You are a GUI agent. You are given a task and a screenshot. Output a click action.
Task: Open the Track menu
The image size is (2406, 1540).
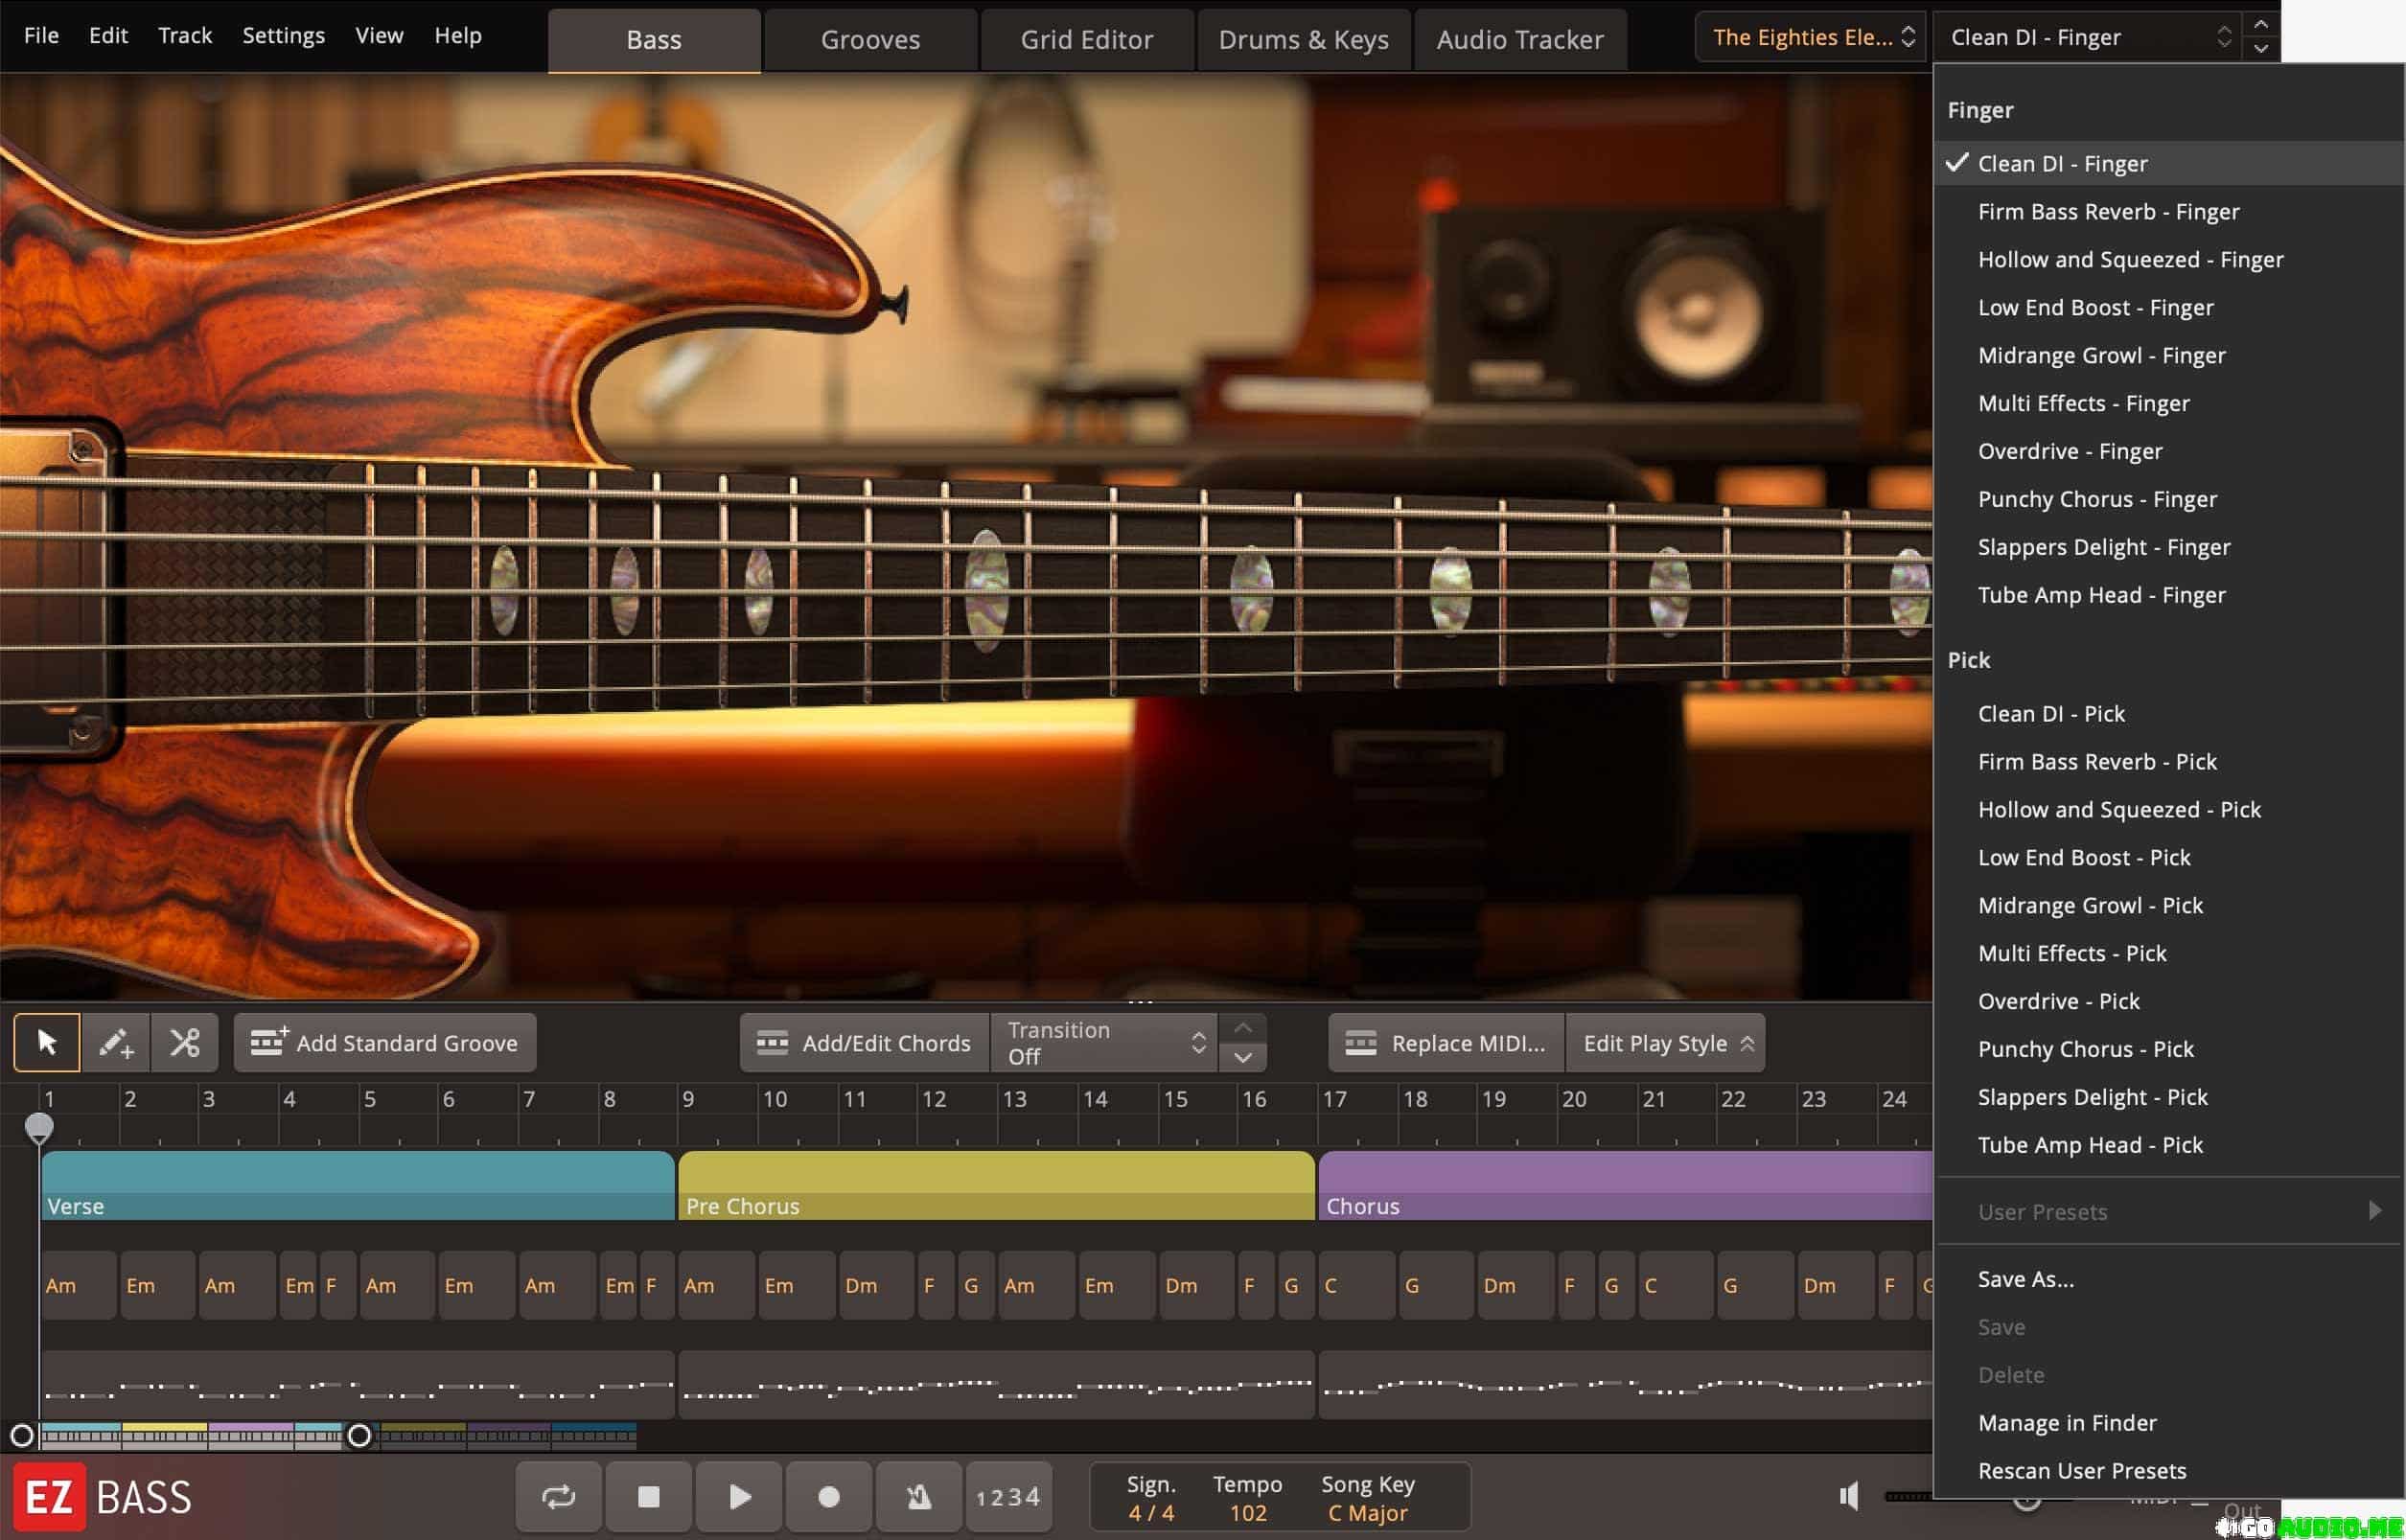coord(185,35)
